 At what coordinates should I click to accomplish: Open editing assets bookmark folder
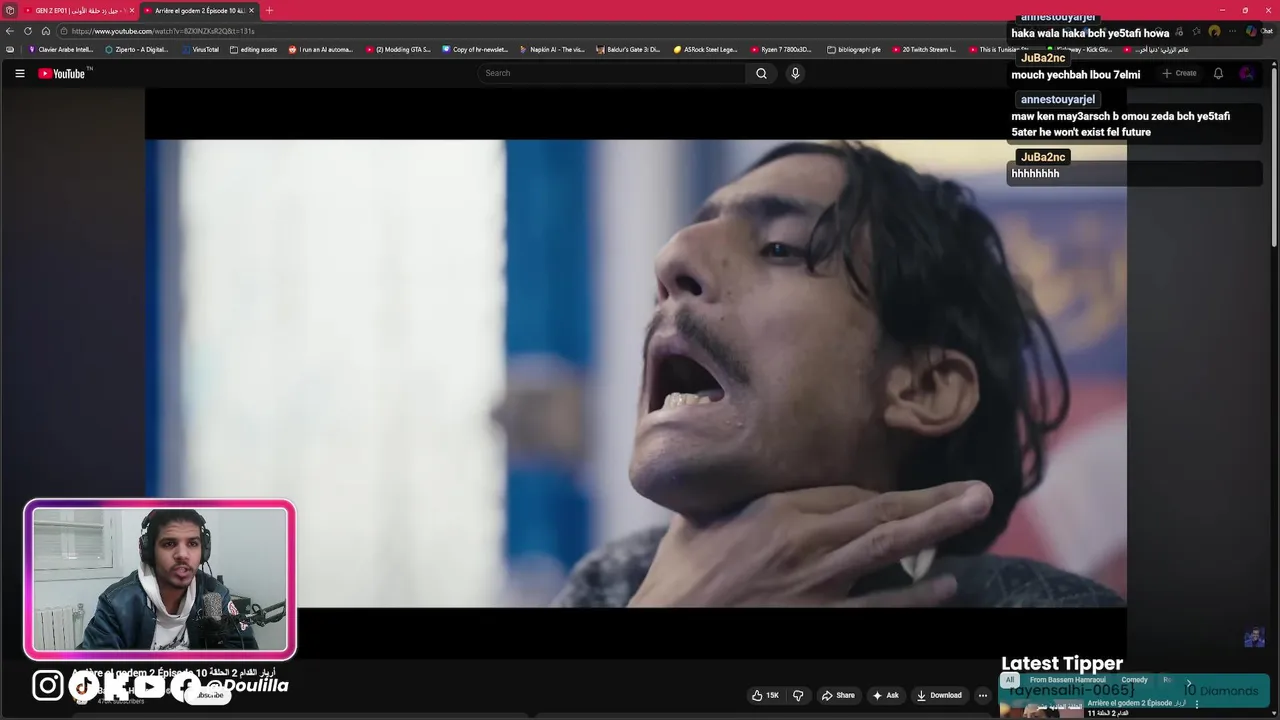pyautogui.click(x=253, y=49)
